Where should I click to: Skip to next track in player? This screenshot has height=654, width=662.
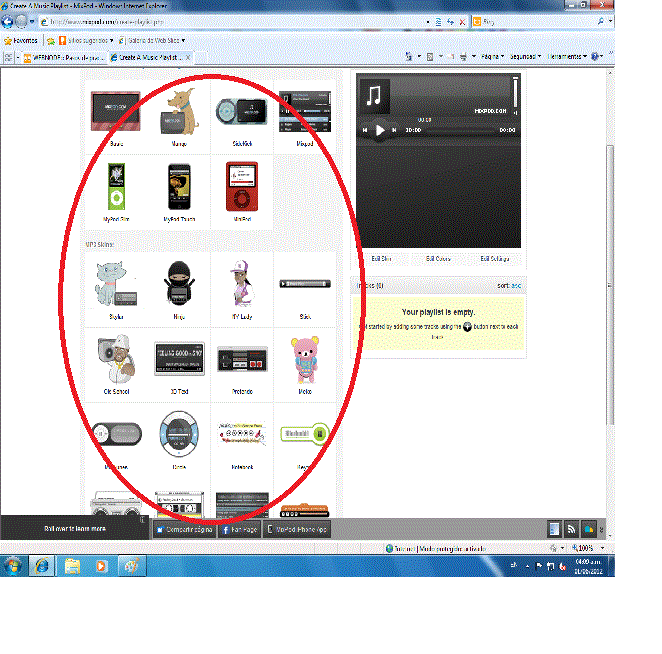tap(394, 130)
